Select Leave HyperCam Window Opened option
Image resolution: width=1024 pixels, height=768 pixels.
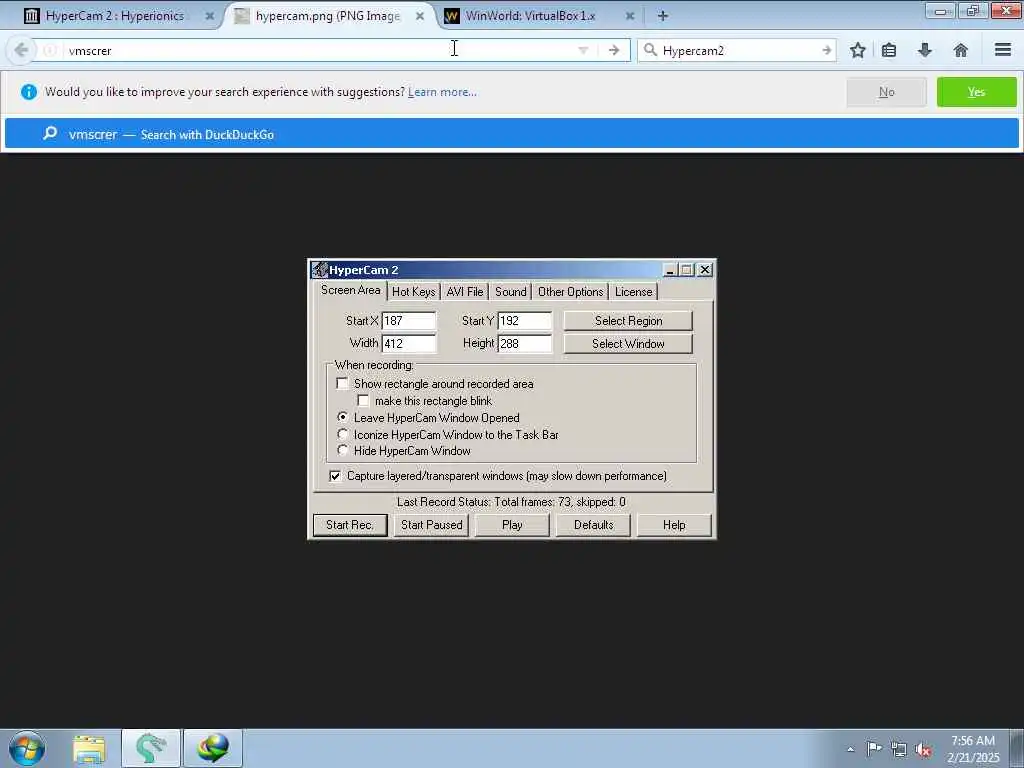(x=342, y=417)
